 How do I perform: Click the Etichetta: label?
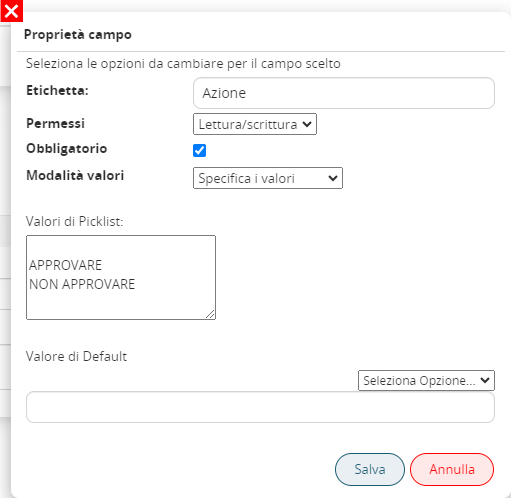point(57,90)
